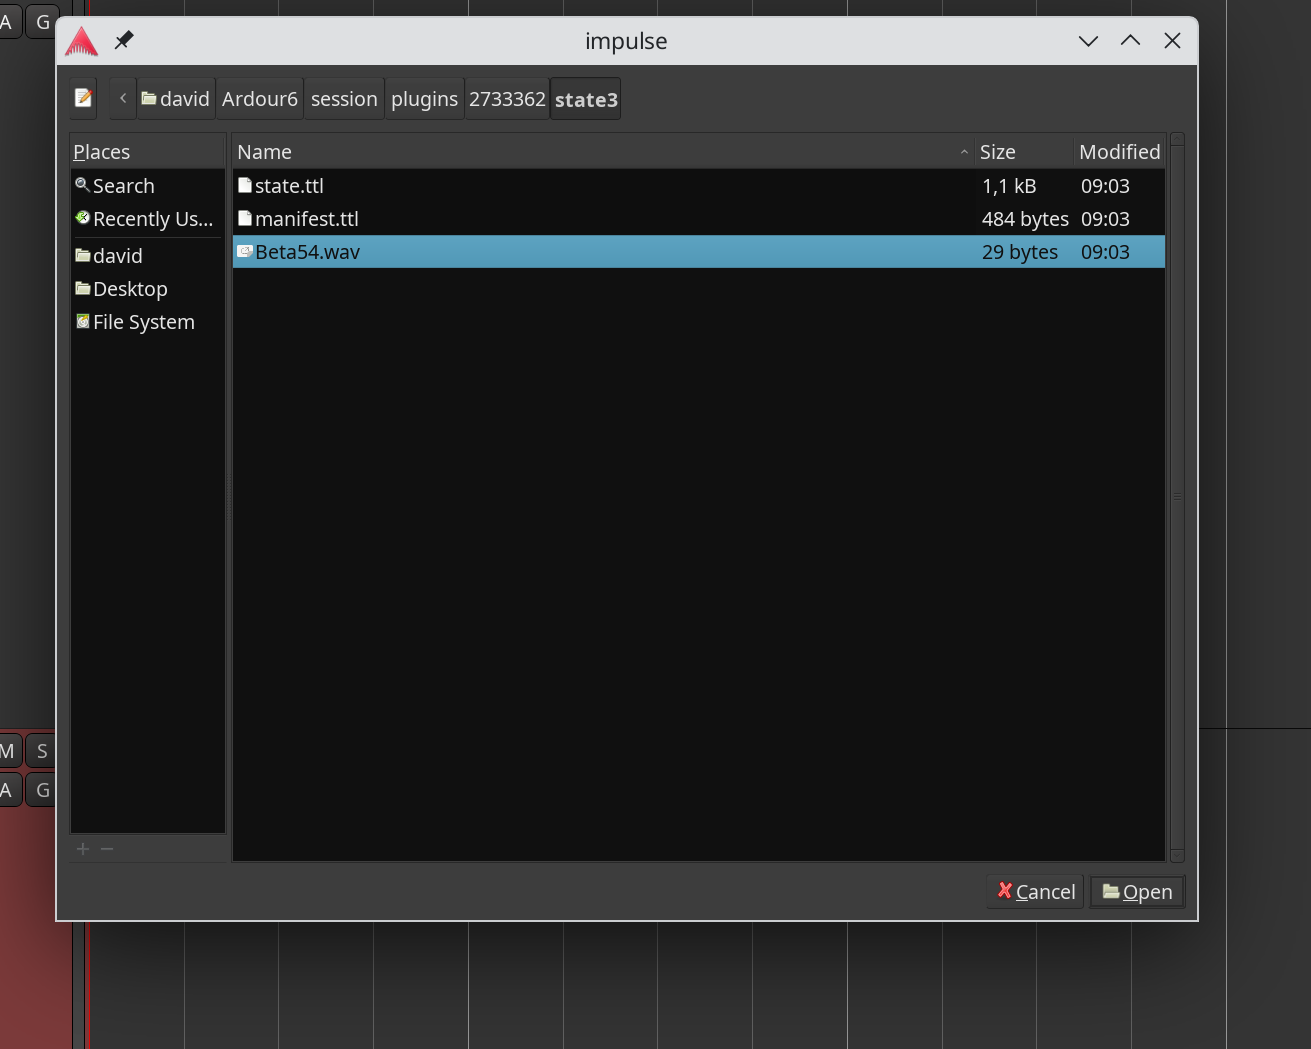Select the Beta54.wav file
This screenshot has width=1311, height=1049.
[307, 252]
